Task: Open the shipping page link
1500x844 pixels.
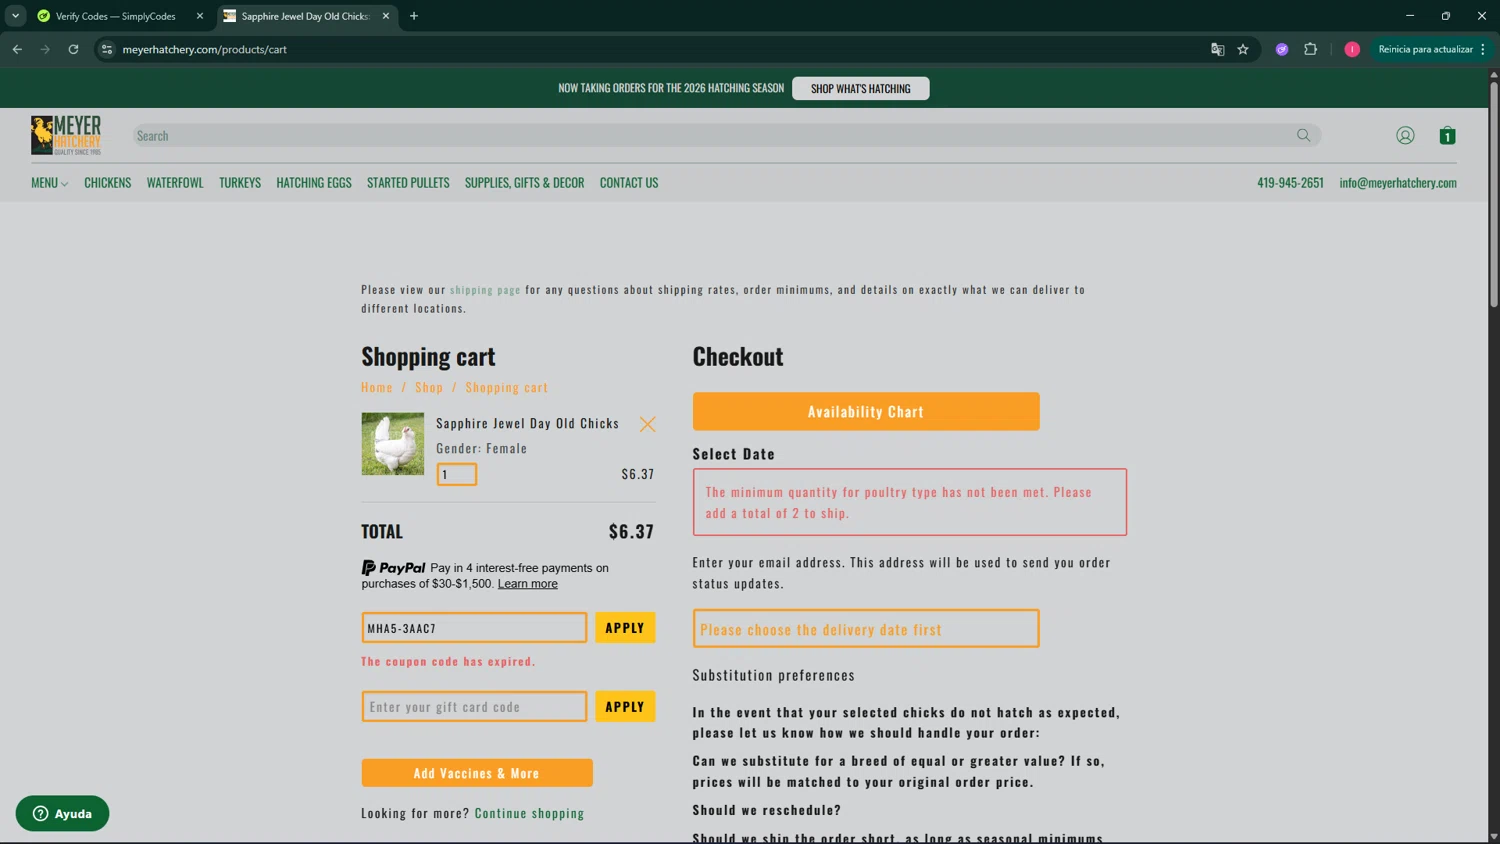Action: pyautogui.click(x=485, y=290)
